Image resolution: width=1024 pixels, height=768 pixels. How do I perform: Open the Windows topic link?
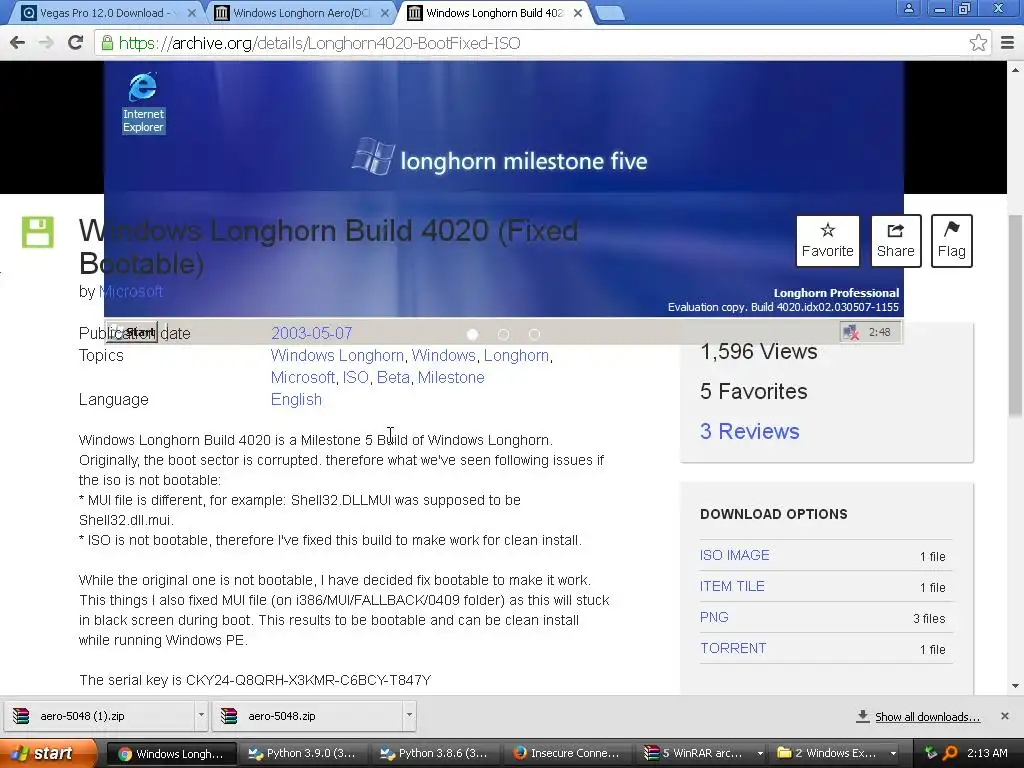[x=443, y=355]
